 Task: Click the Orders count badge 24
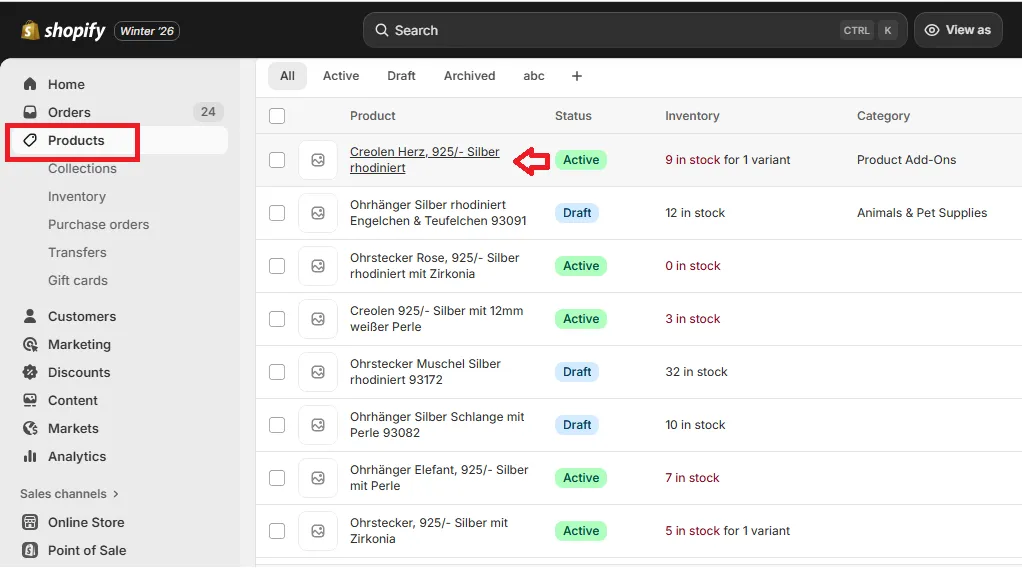click(208, 112)
